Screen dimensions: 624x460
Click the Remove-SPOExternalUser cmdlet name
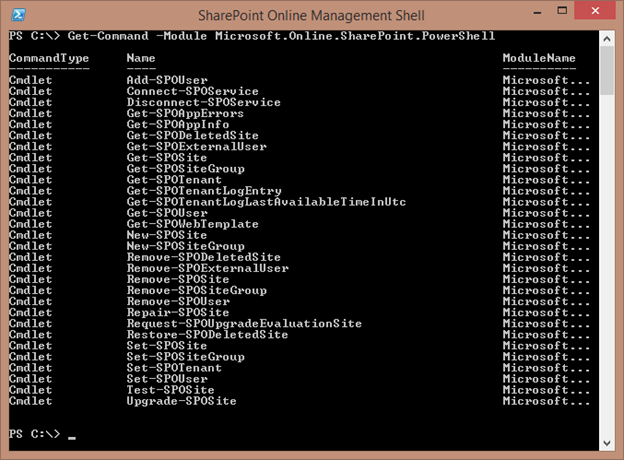(208, 268)
